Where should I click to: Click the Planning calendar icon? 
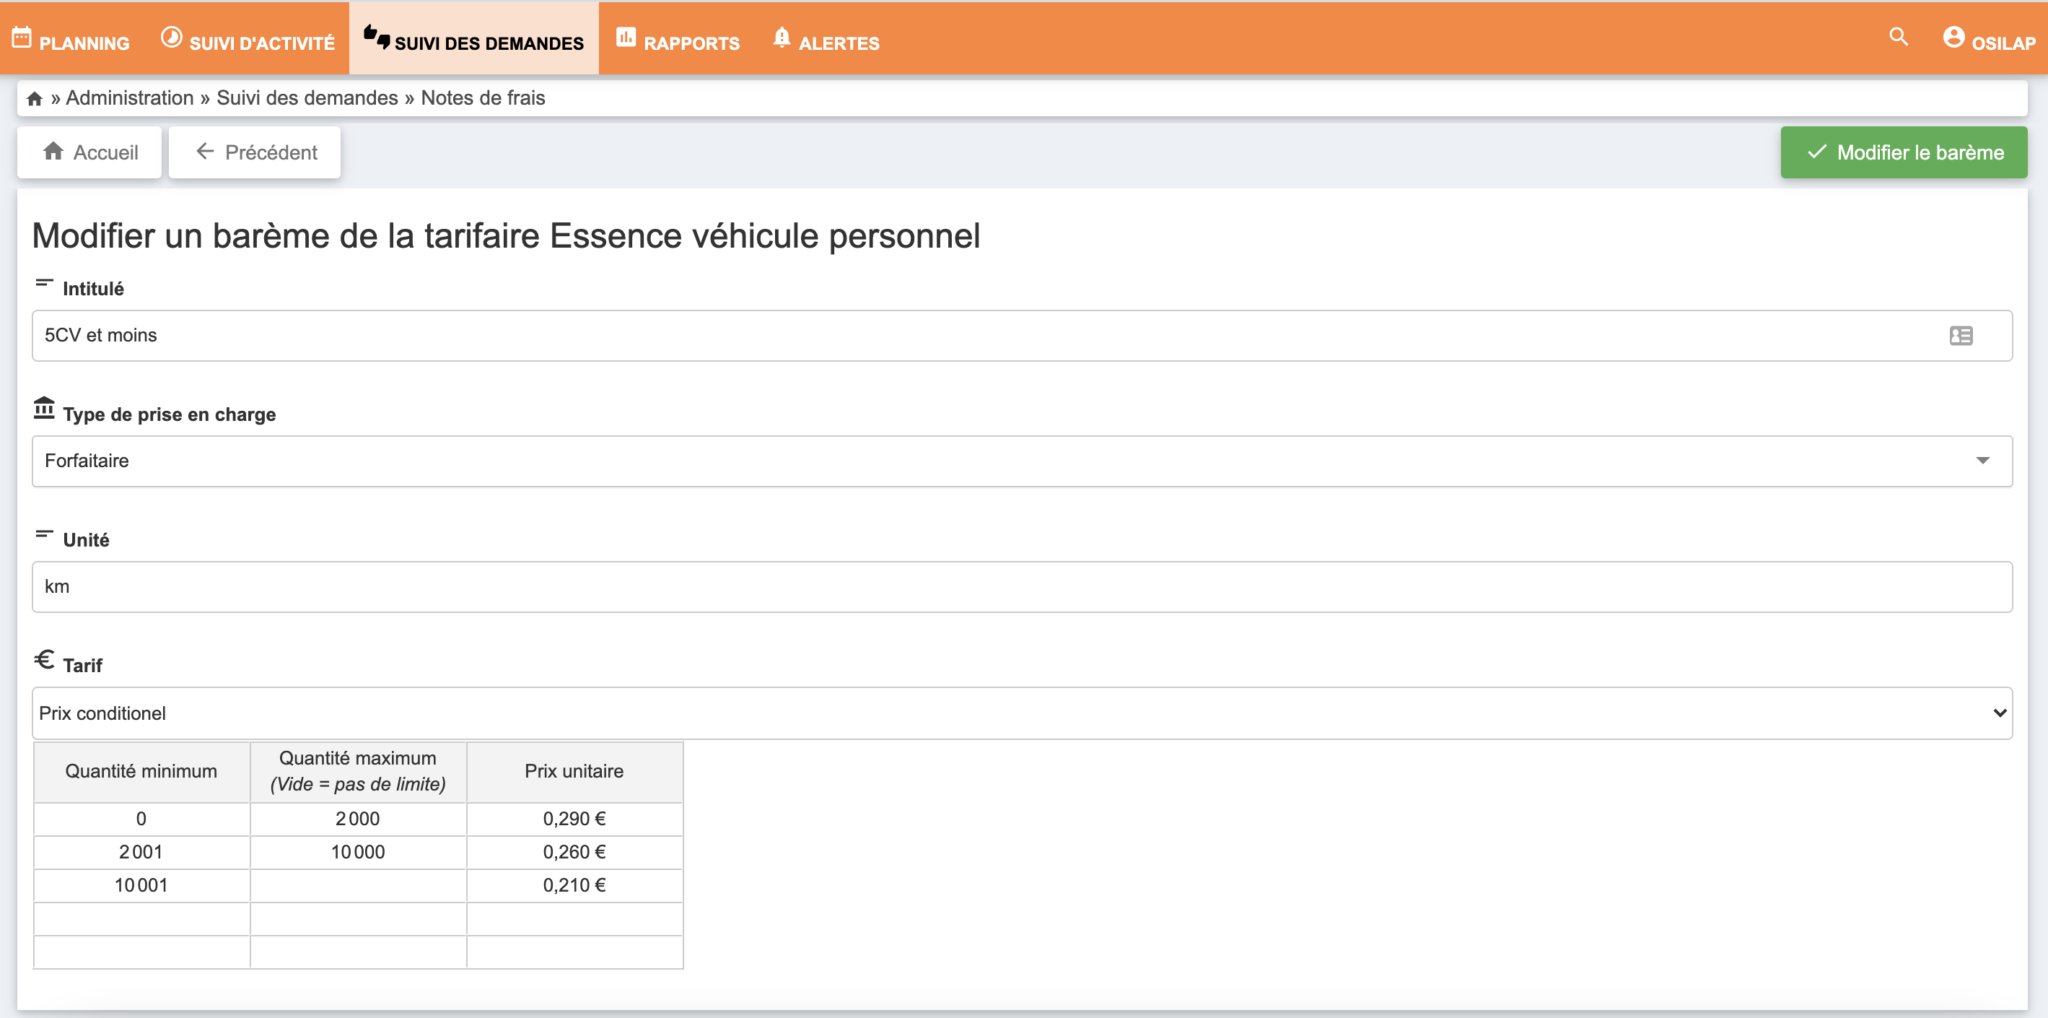22,38
